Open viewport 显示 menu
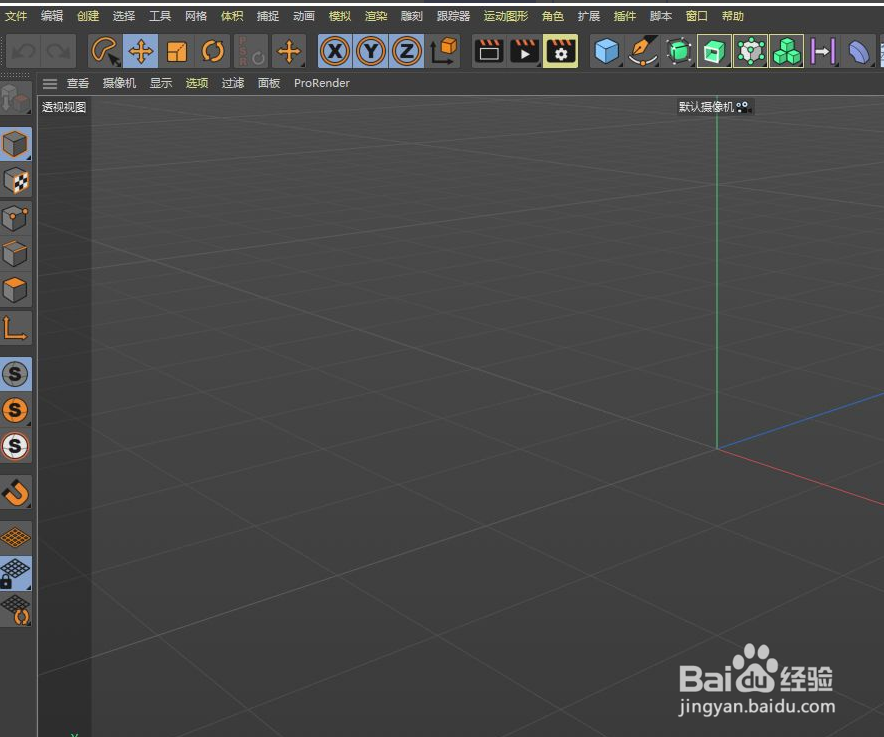The width and height of the screenshot is (884, 737). [x=161, y=83]
